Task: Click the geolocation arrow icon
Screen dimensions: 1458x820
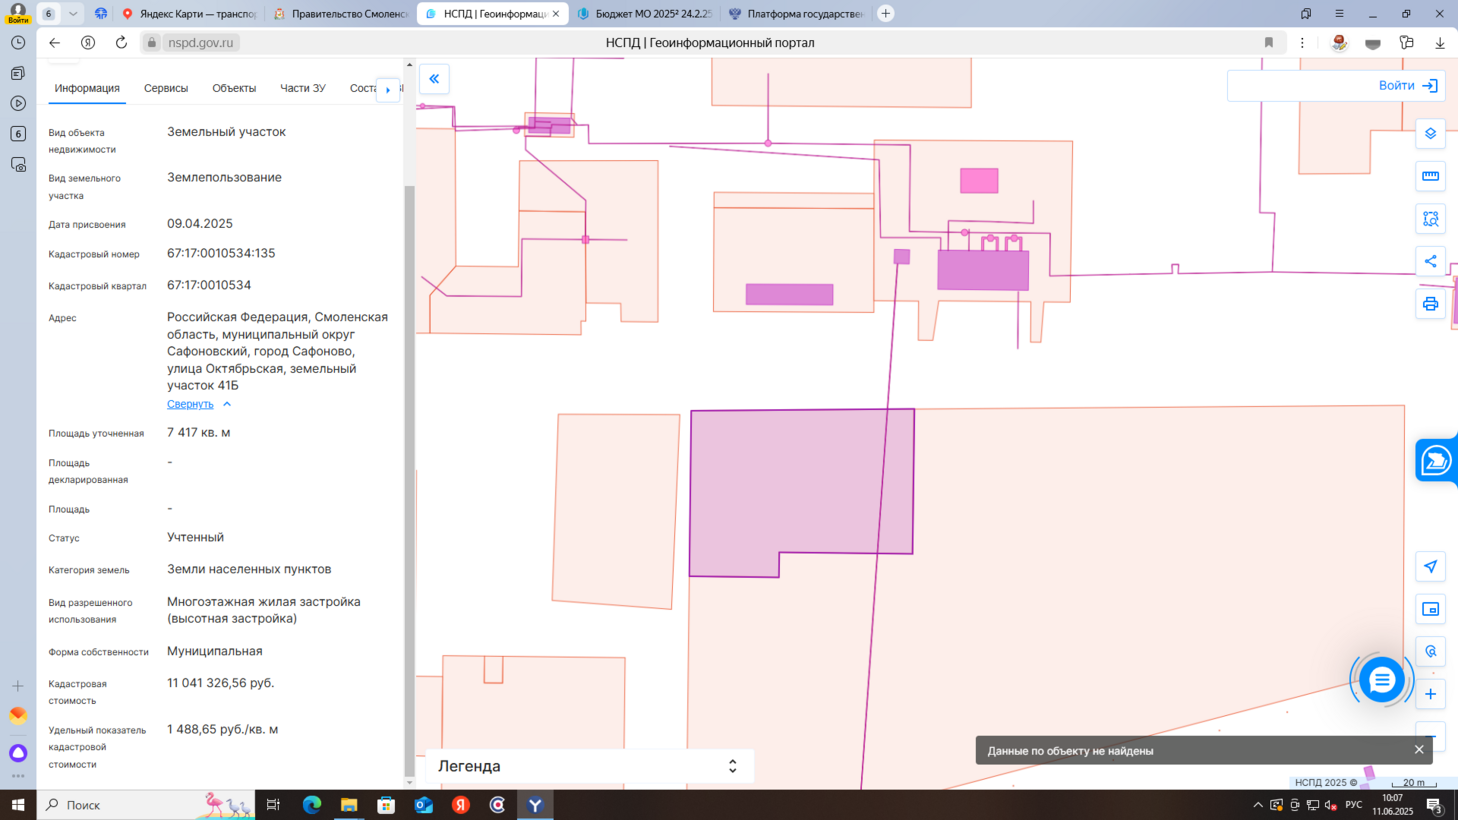Action: click(x=1430, y=567)
